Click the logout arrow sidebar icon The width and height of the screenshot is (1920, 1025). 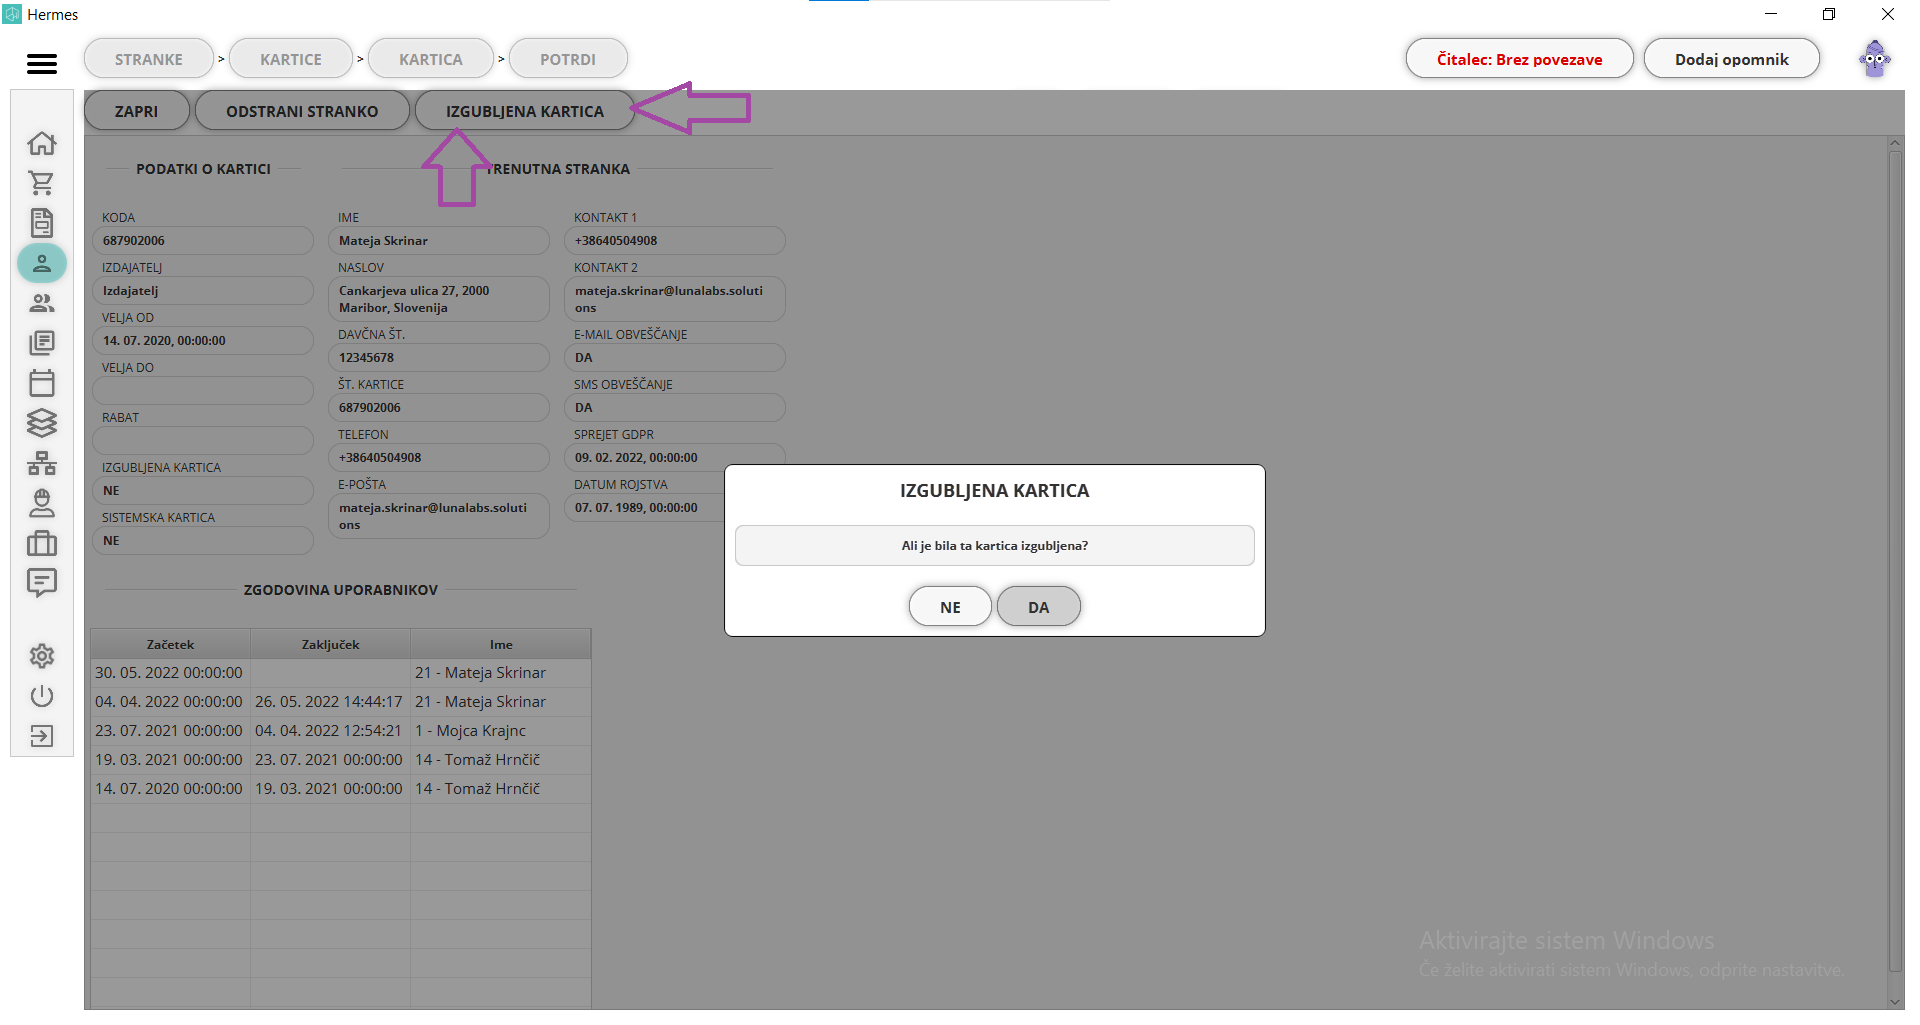(42, 736)
